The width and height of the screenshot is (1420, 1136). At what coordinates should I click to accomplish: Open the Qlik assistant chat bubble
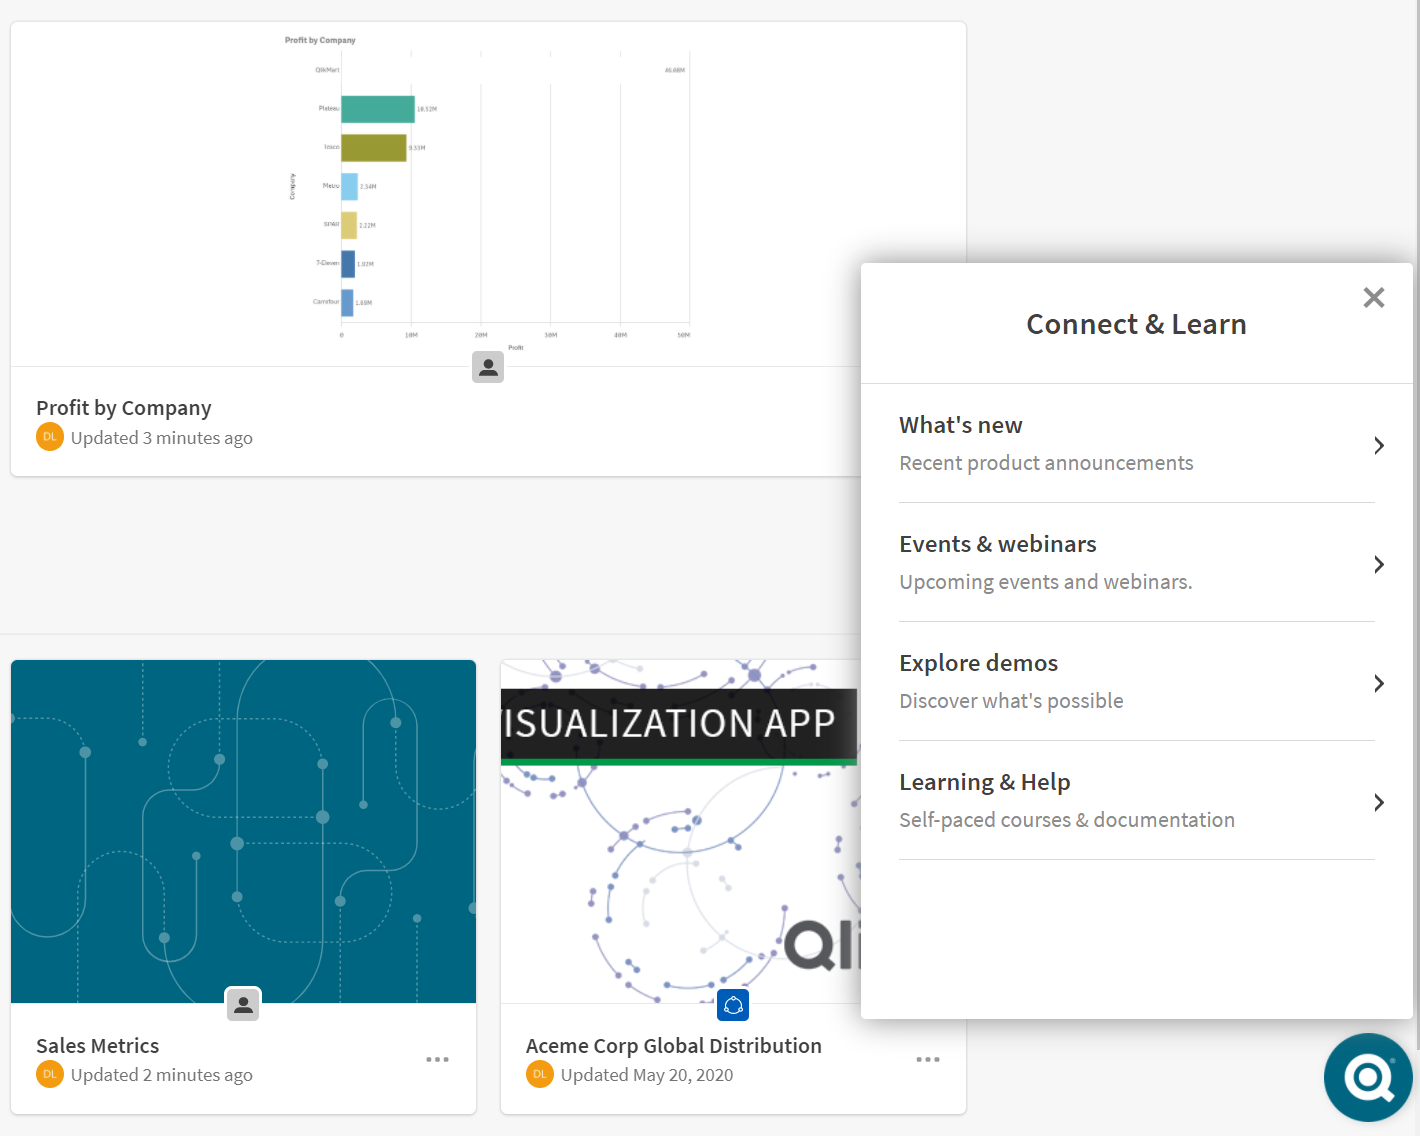point(1368,1078)
